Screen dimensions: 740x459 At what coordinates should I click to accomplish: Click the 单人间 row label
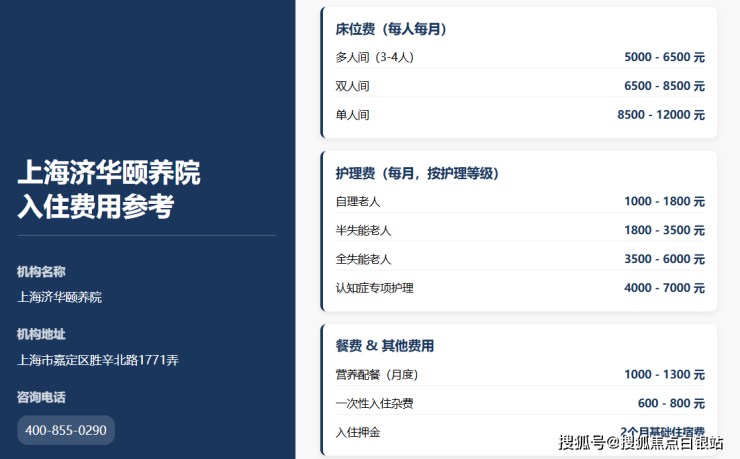tap(353, 115)
